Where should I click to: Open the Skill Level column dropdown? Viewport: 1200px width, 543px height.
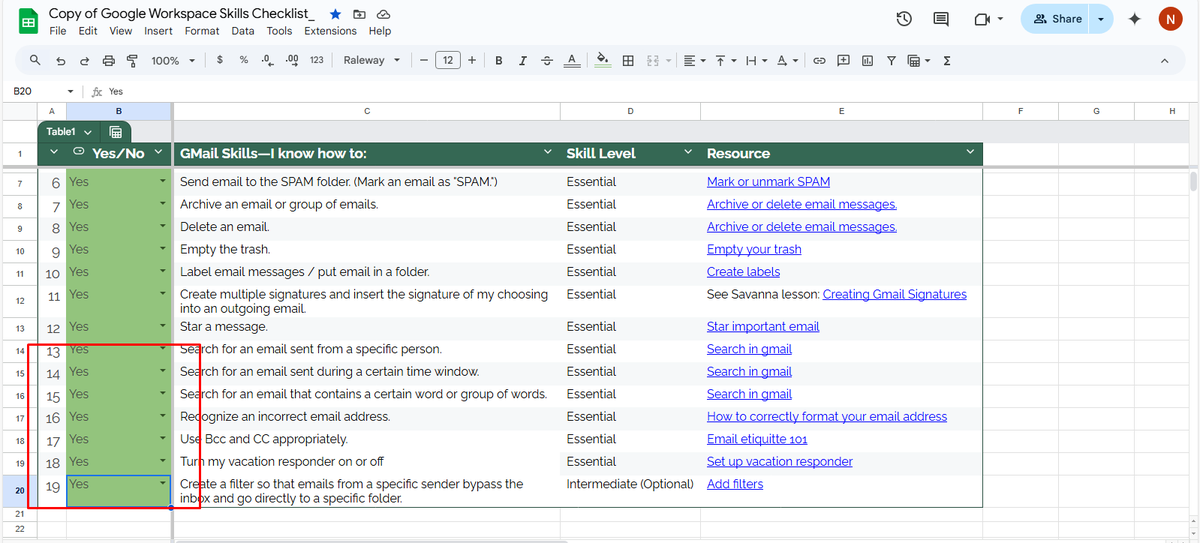point(688,153)
